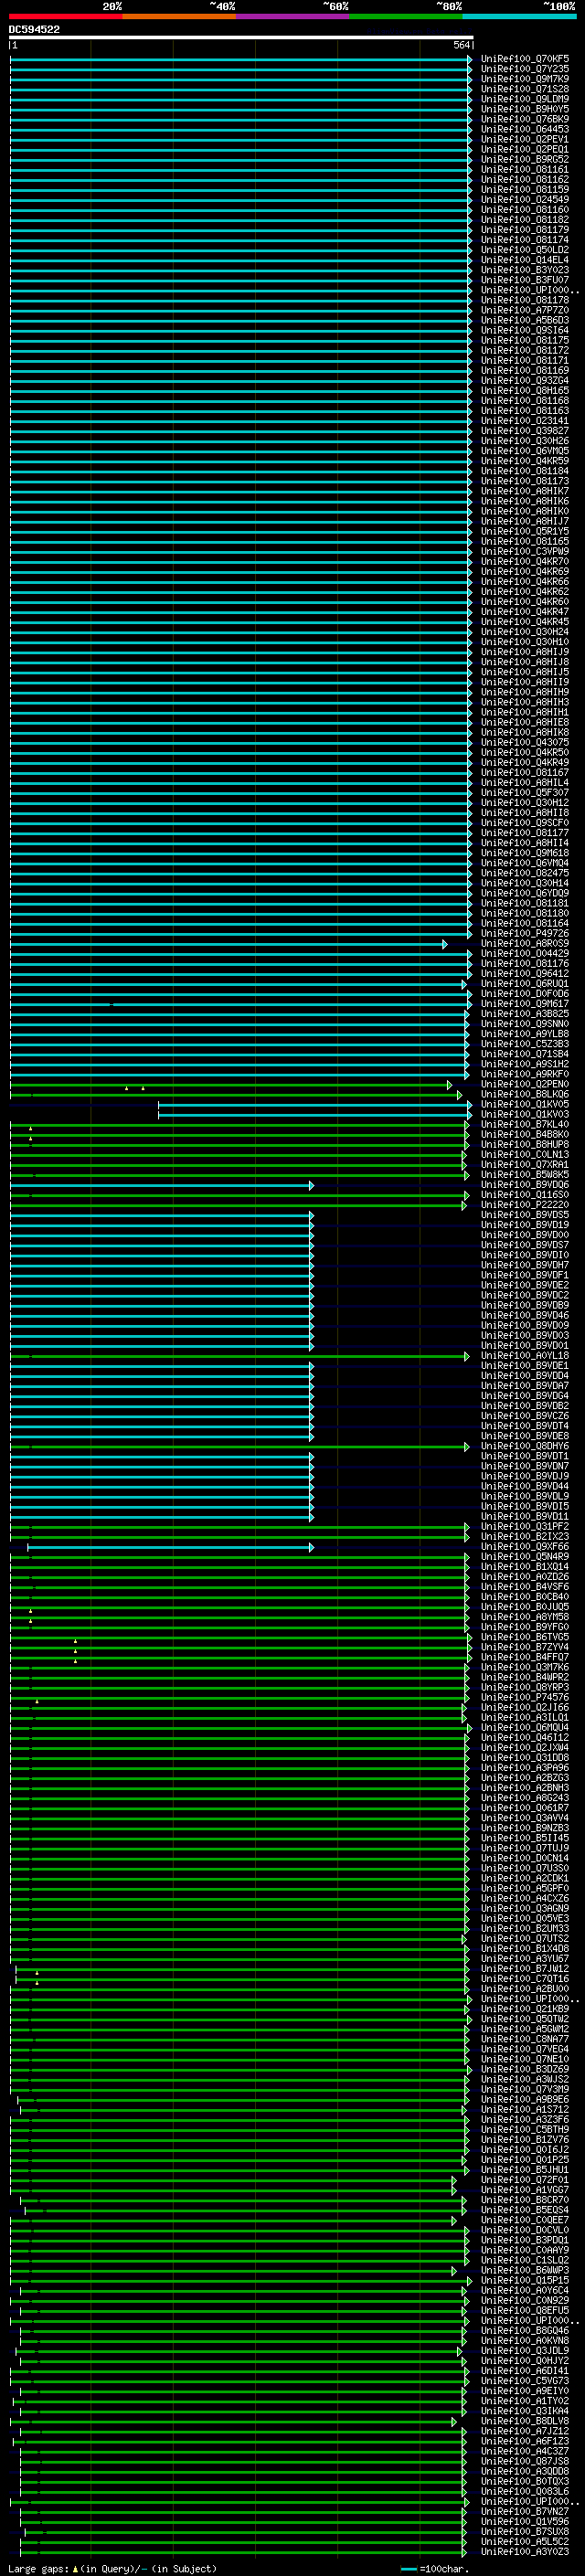Select hit label UniRef100_B6TVG5
The height and width of the screenshot is (2576, 585).
tap(525, 1637)
